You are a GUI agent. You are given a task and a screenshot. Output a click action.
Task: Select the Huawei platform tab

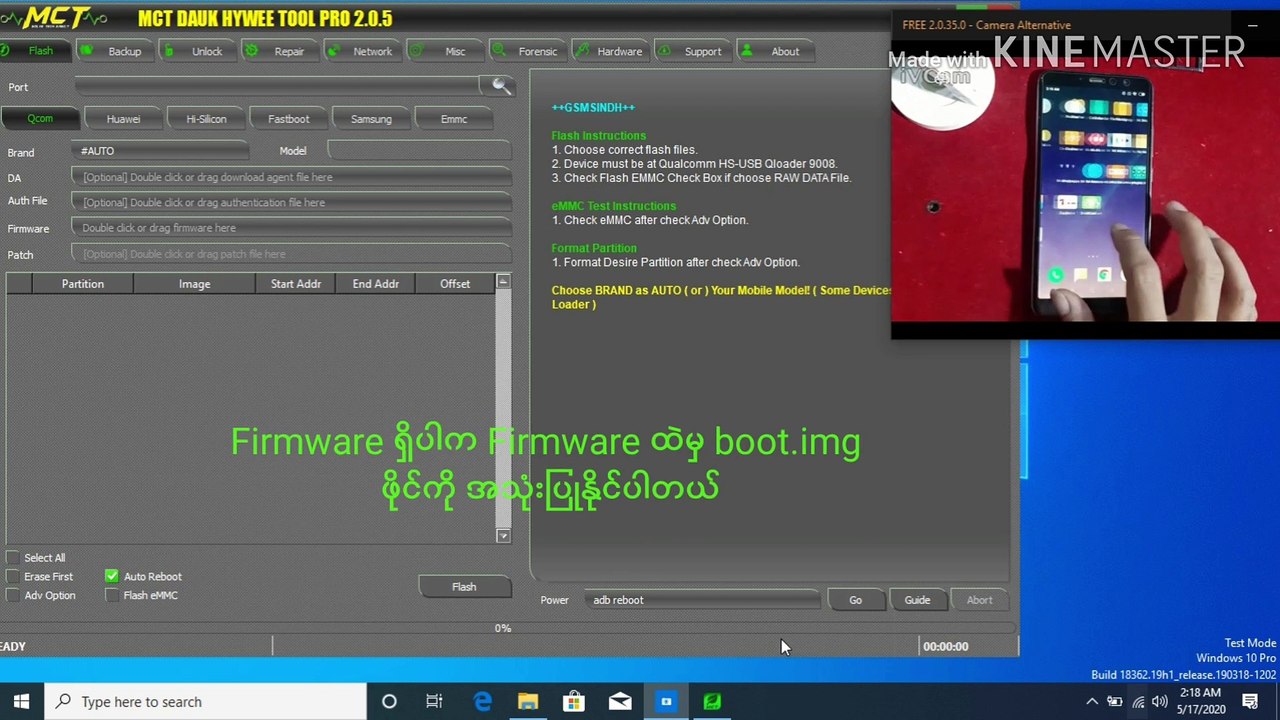pos(123,119)
